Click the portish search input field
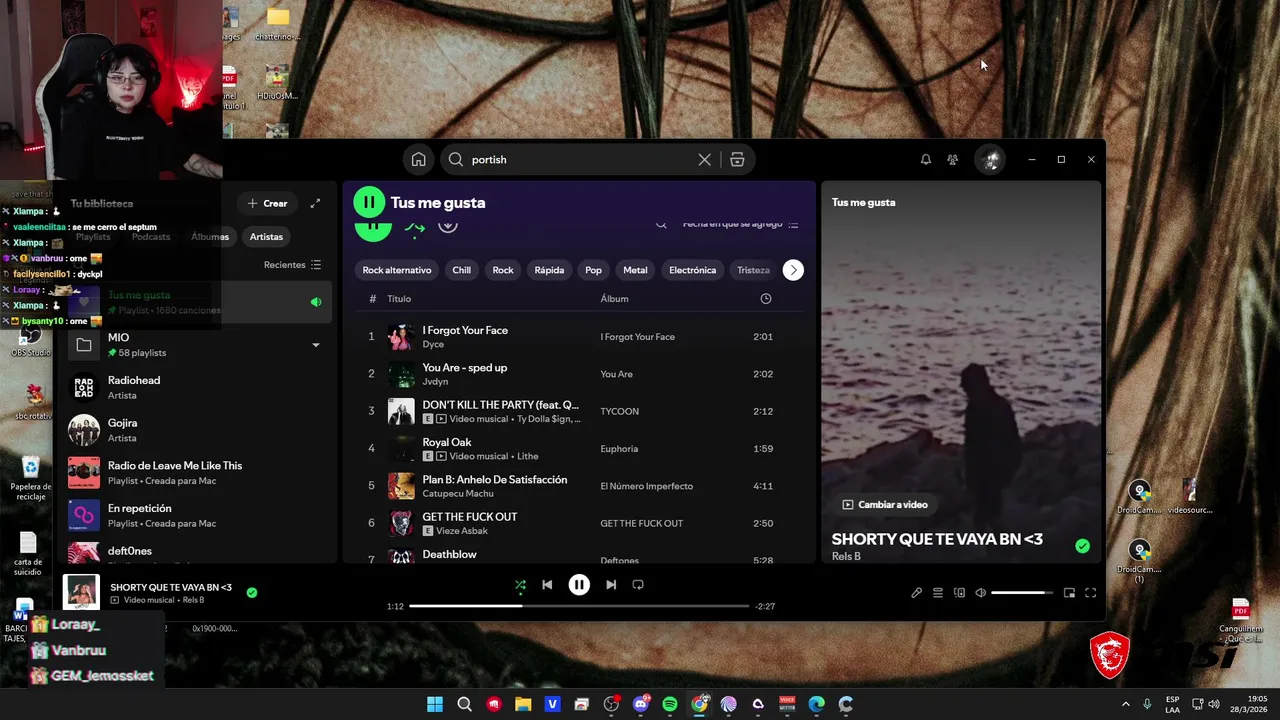 pos(580,159)
